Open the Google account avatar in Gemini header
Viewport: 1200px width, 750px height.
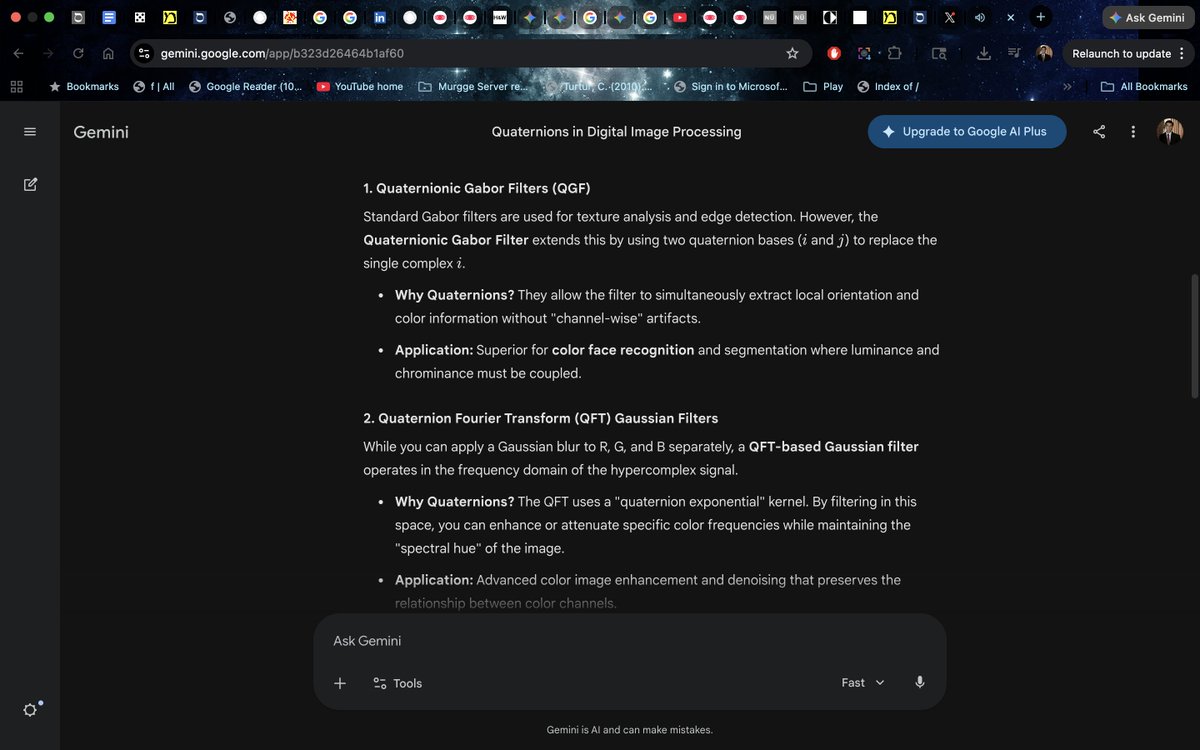pyautogui.click(x=1169, y=131)
